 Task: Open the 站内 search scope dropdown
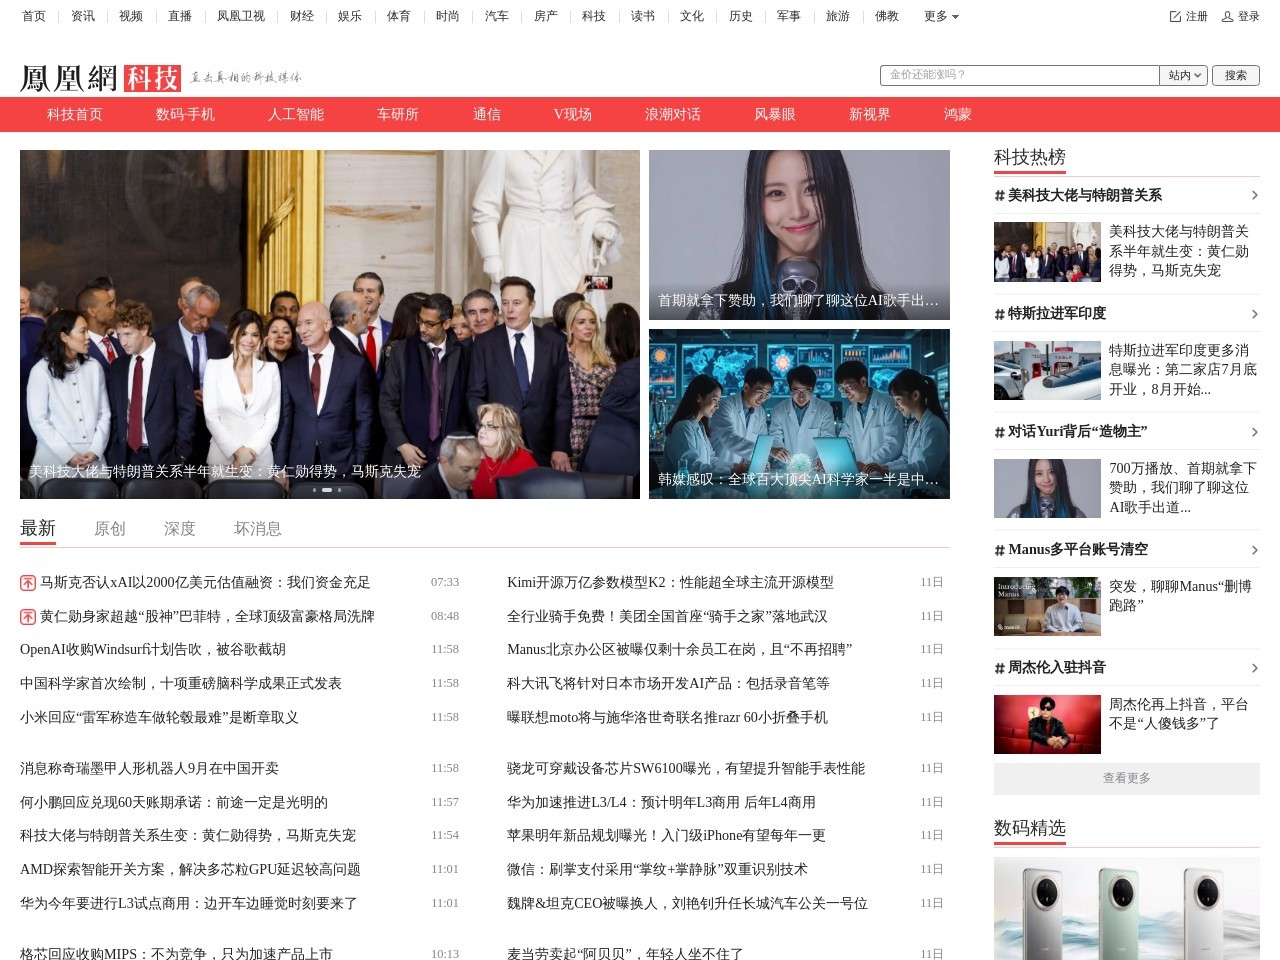[1183, 74]
